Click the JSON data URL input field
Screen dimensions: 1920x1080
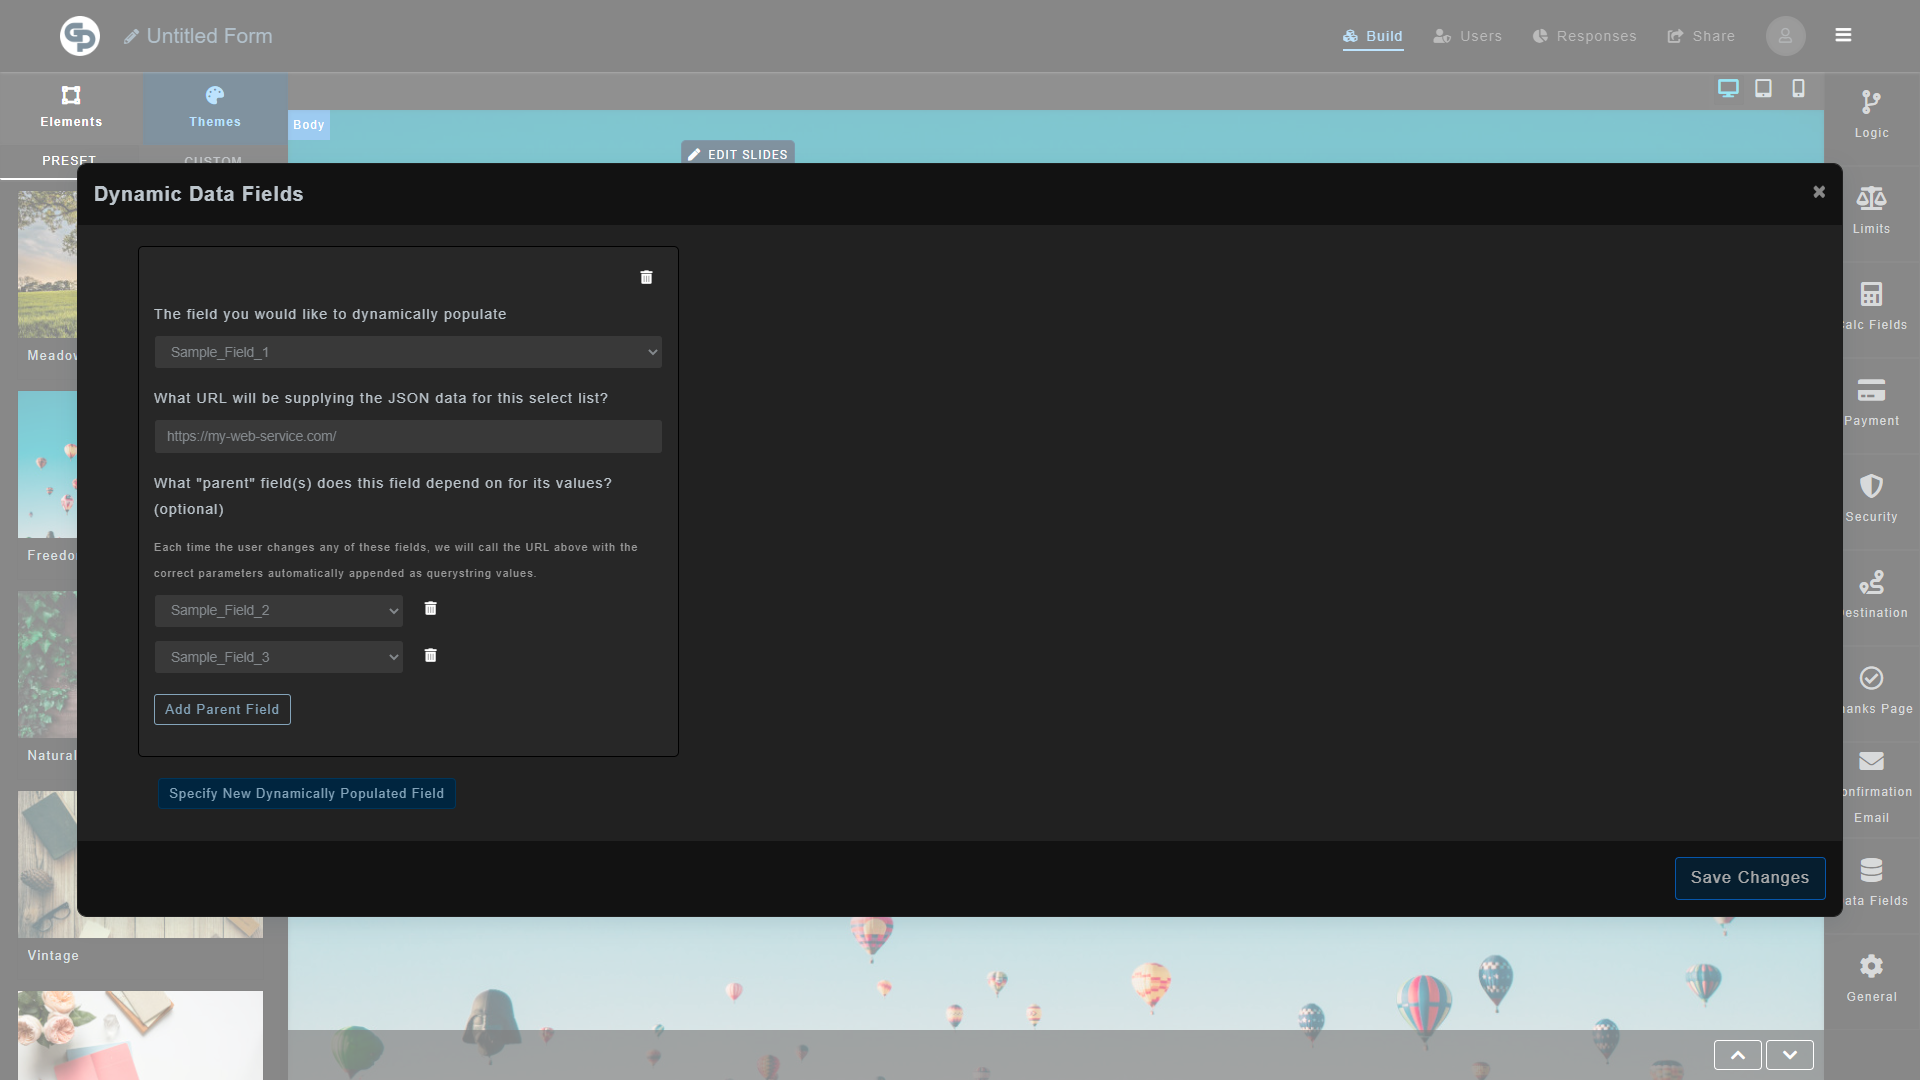[408, 436]
